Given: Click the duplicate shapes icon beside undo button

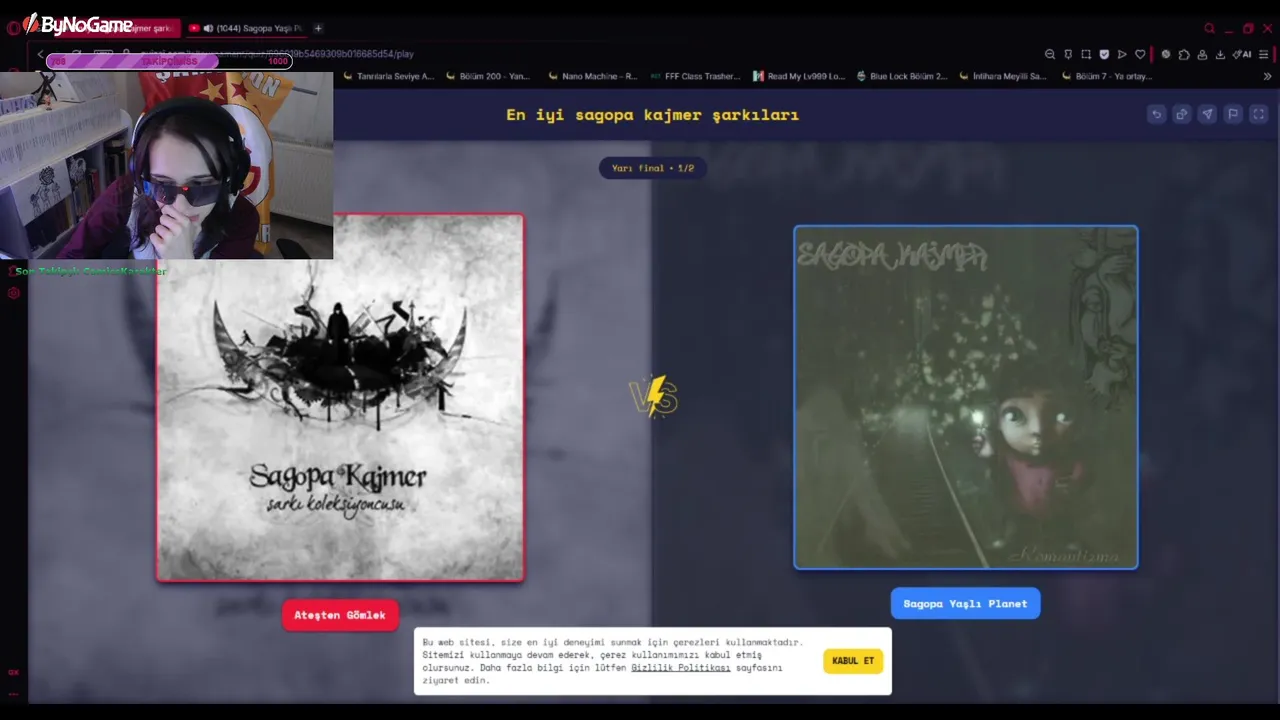Looking at the screenshot, I should point(1182,114).
